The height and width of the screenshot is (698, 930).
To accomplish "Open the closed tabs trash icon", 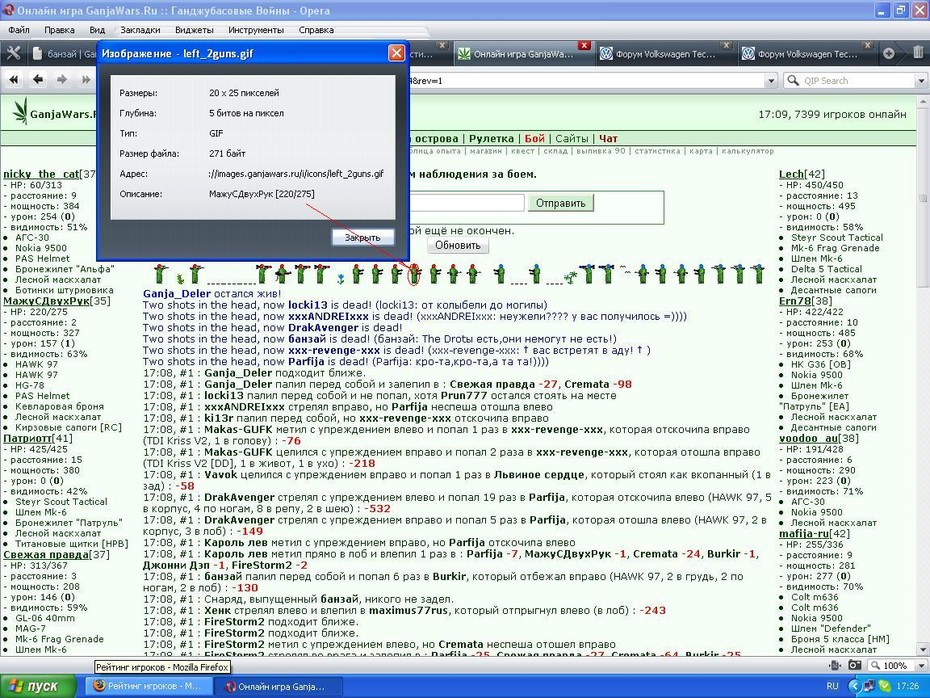I will coord(918,53).
